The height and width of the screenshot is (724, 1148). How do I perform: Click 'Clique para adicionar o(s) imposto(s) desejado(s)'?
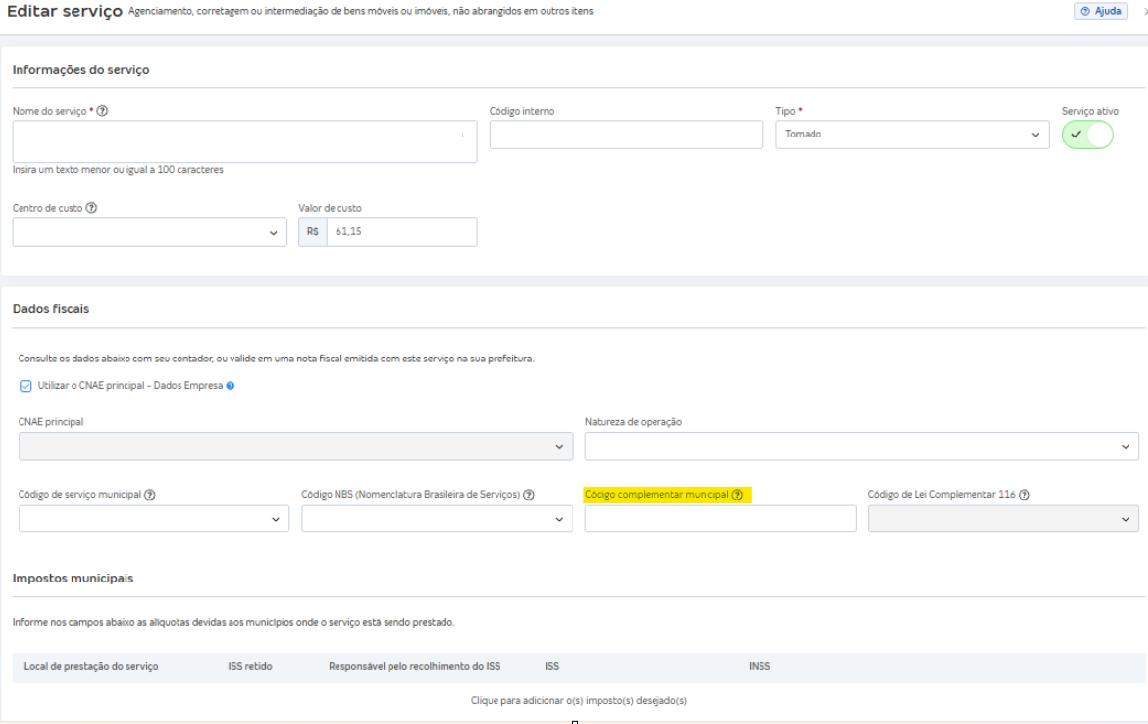click(x=578, y=701)
